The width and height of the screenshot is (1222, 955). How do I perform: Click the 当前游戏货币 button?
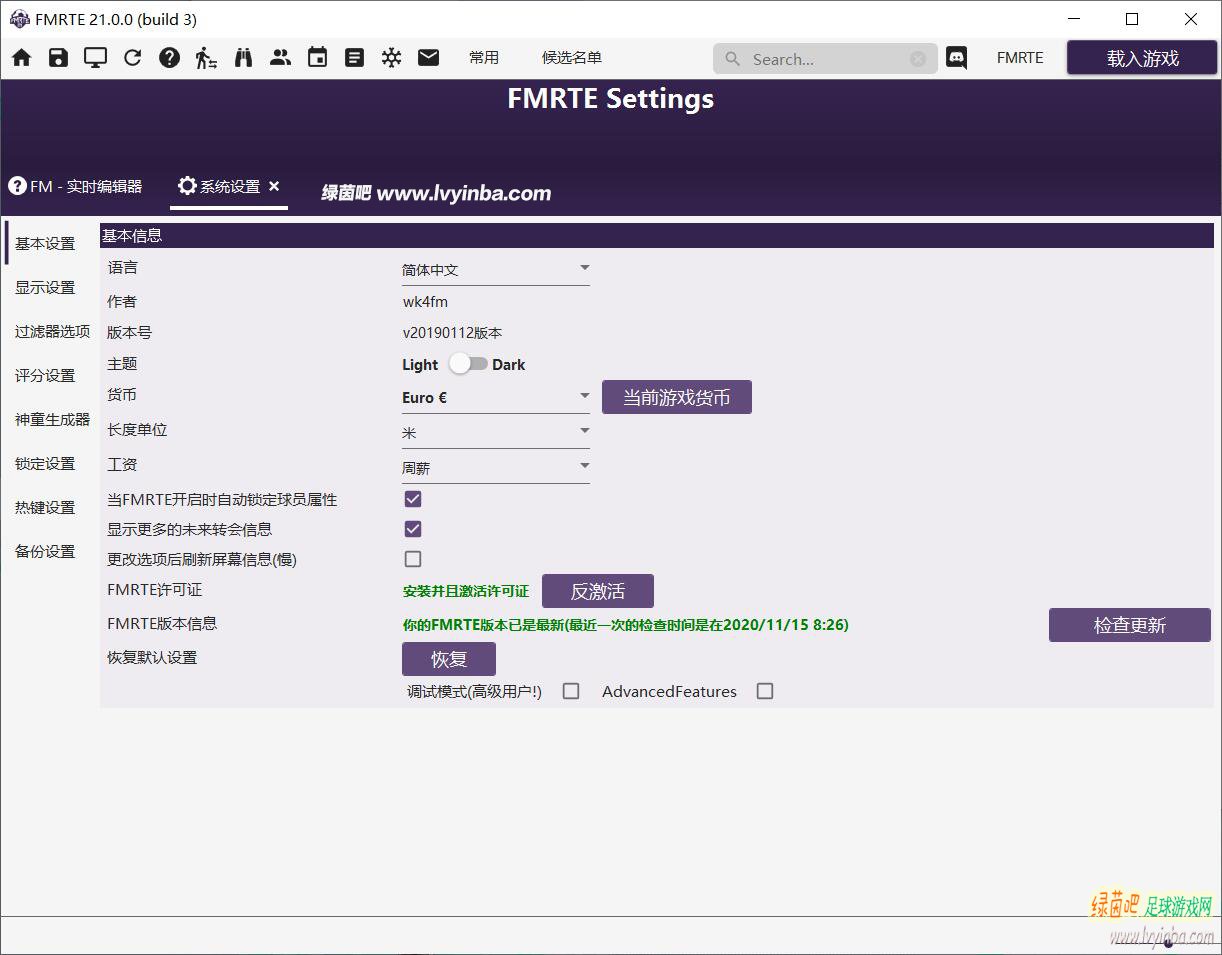click(x=677, y=397)
